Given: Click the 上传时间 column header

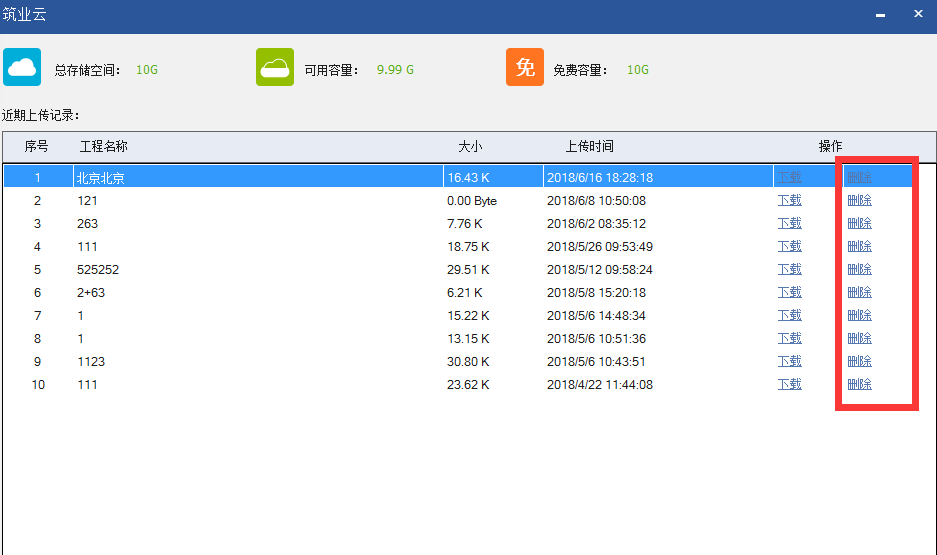Looking at the screenshot, I should click(x=589, y=147).
